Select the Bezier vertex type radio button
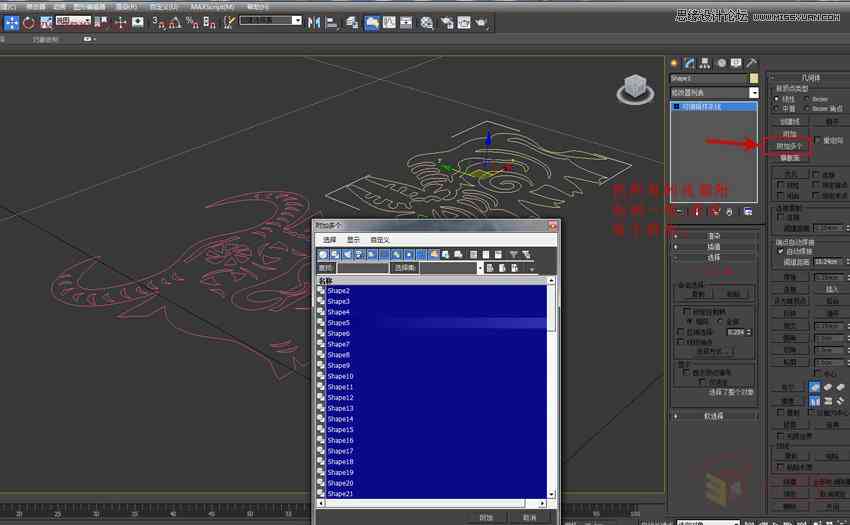This screenshot has height=525, width=850. coord(807,99)
